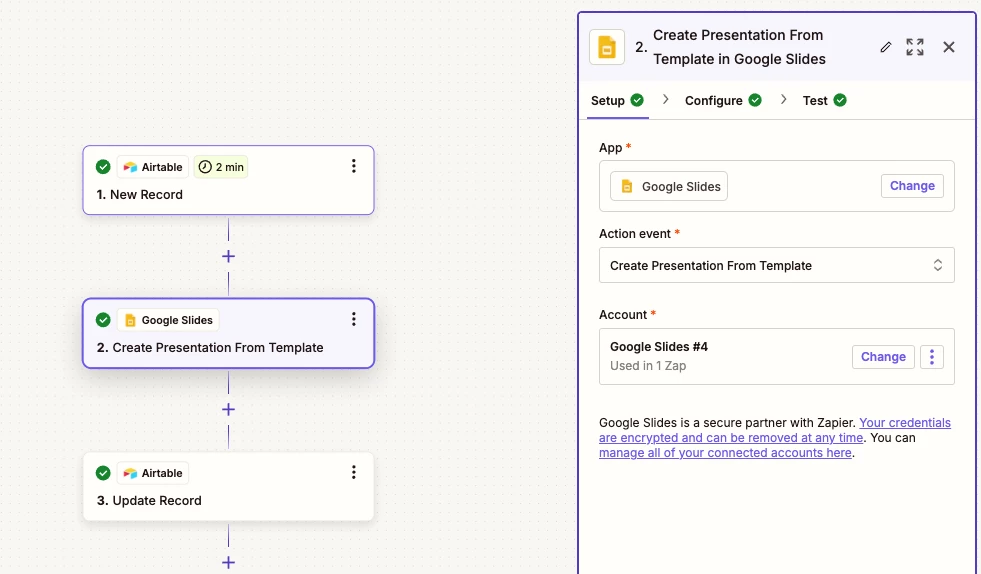Screen dimensions: 981x574
Task: Add a step below Update Record
Action: 228,562
